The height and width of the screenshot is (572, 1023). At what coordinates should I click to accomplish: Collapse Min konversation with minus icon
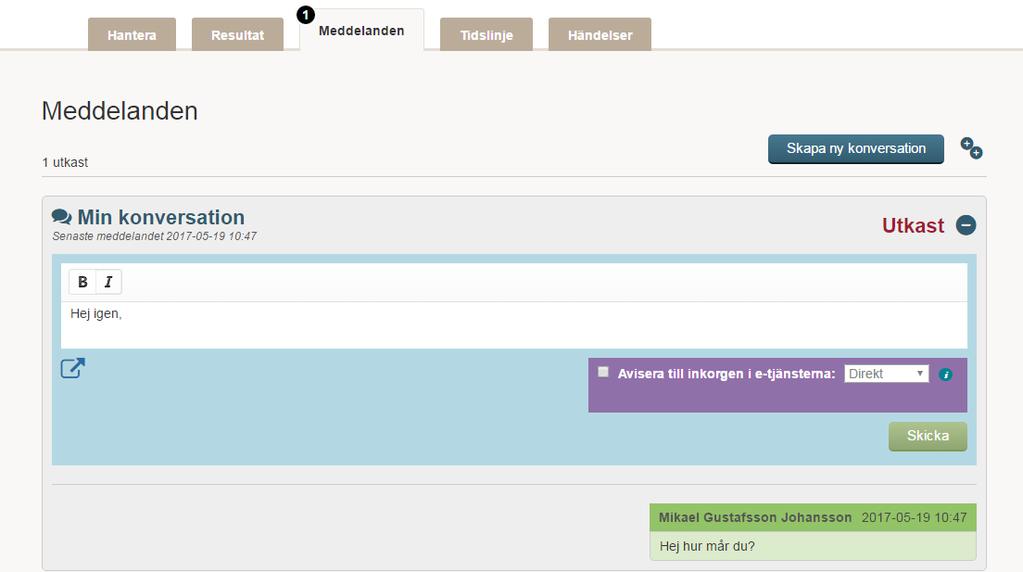click(x=966, y=225)
